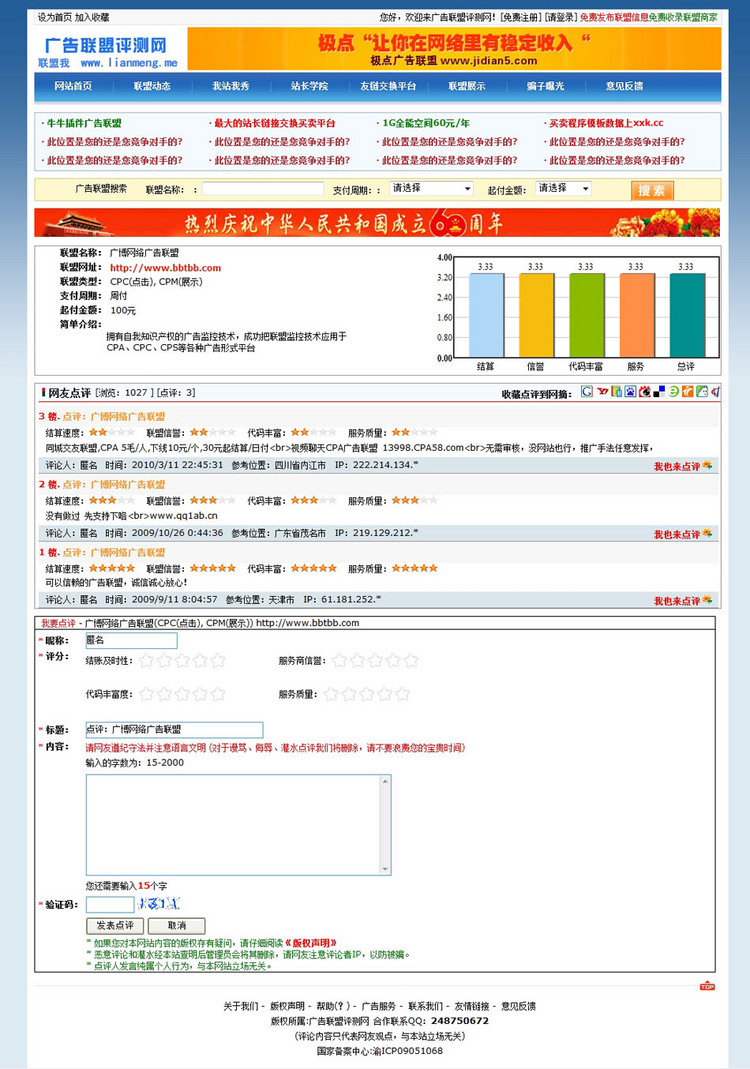
Task: Open 站长学院 navigation item
Action: 309,86
